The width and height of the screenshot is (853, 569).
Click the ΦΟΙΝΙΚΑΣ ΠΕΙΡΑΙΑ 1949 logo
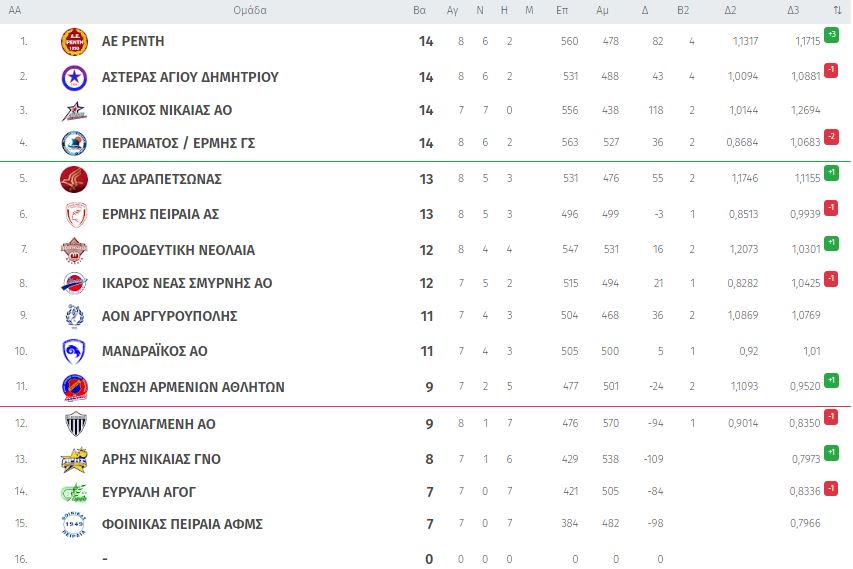click(x=75, y=524)
